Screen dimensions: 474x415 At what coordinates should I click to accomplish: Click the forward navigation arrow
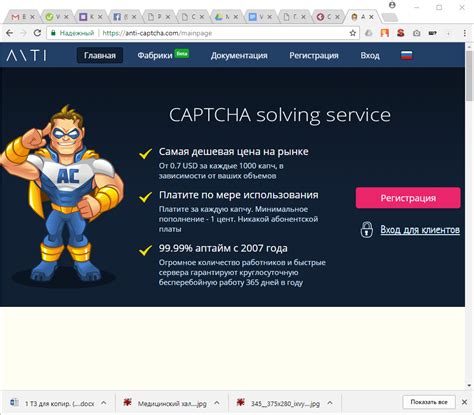23,33
